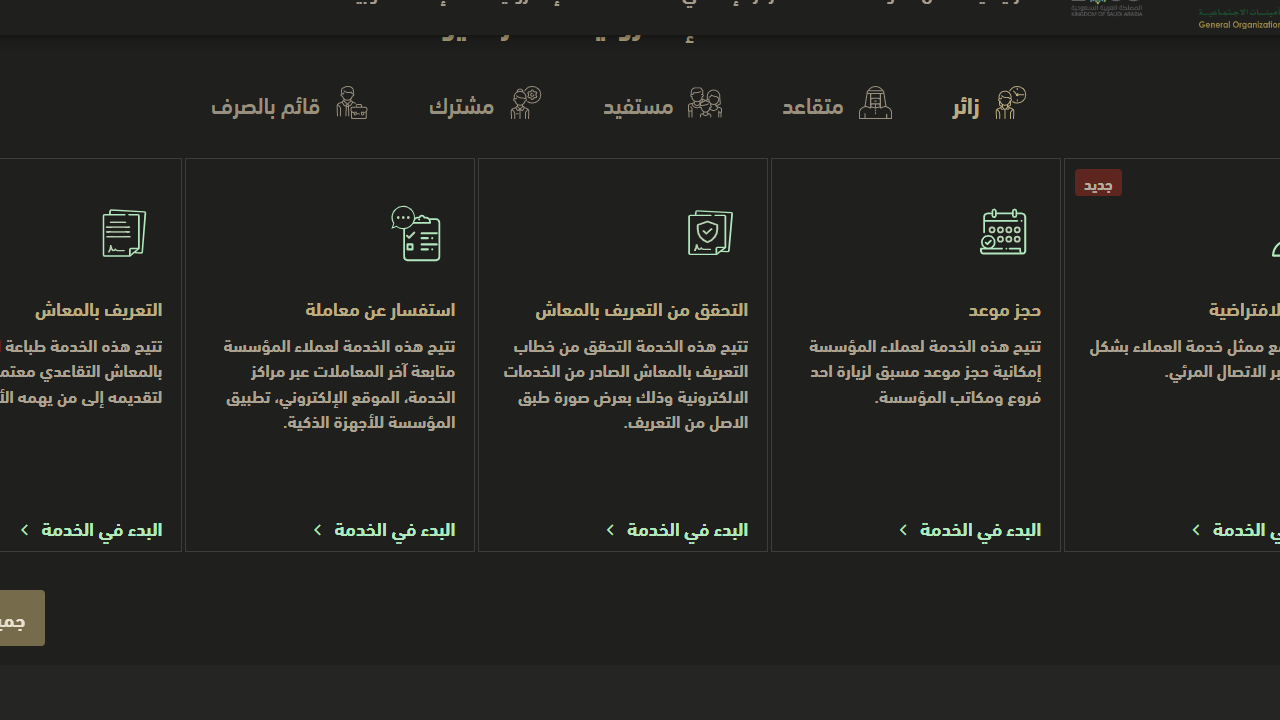
Task: Click the التحقق من التعريف description paragraph
Action: pyautogui.click(x=625, y=385)
